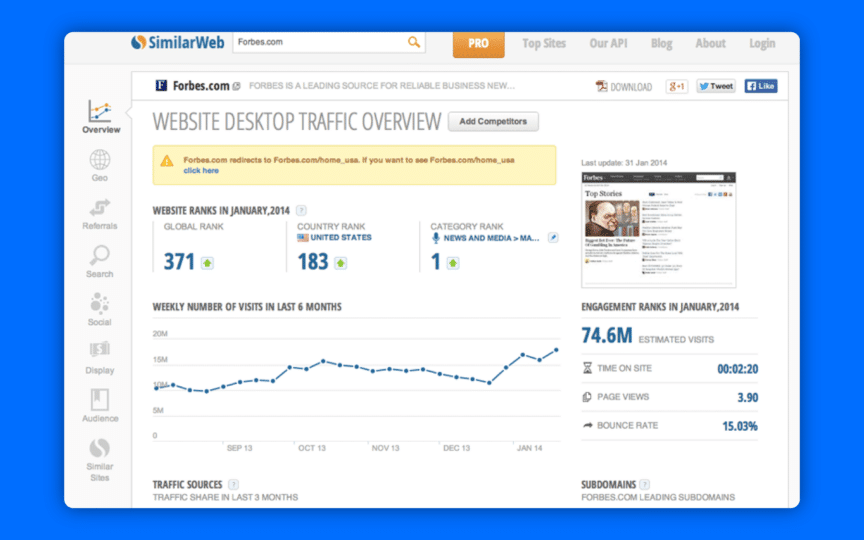The width and height of the screenshot is (864, 540).
Task: Click the Google +1 button
Action: [x=677, y=87]
